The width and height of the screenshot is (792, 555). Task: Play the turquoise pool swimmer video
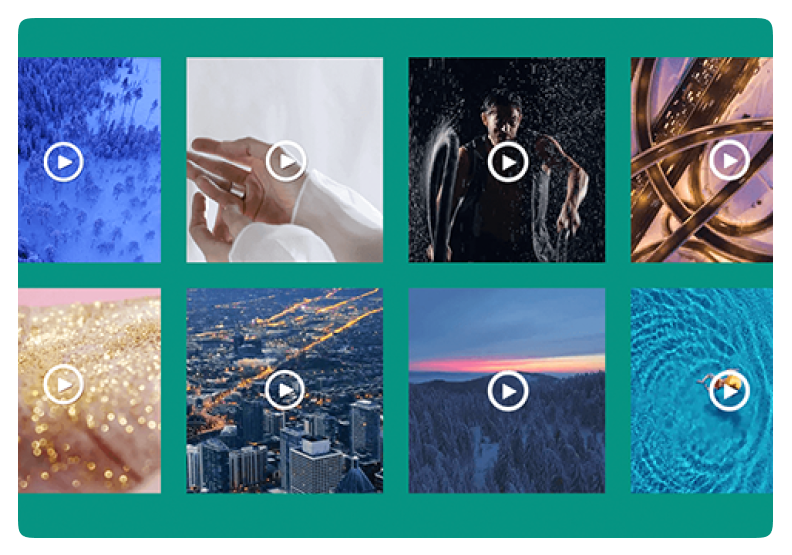click(729, 391)
